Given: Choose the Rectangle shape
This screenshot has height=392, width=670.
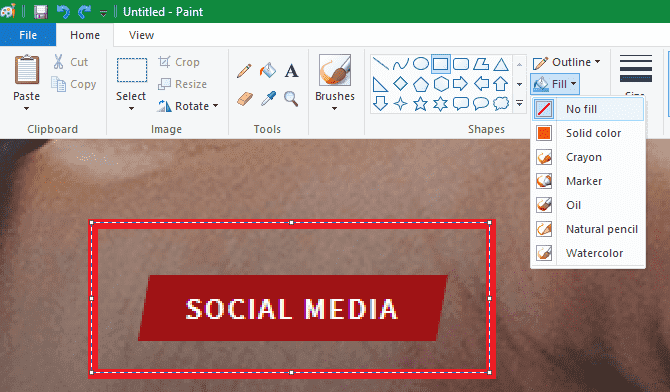Looking at the screenshot, I should pos(441,64).
